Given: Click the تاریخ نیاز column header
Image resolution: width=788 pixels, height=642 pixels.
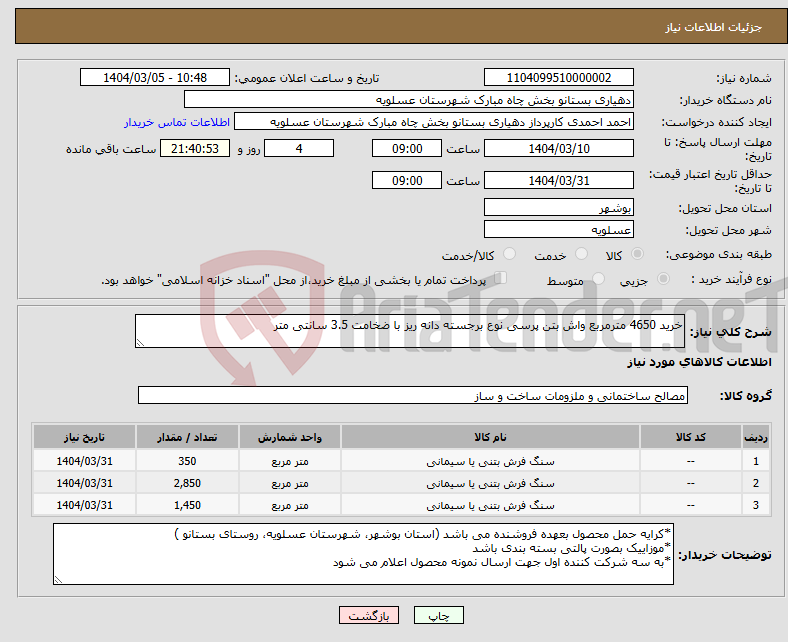Looking at the screenshot, I should click(84, 437).
